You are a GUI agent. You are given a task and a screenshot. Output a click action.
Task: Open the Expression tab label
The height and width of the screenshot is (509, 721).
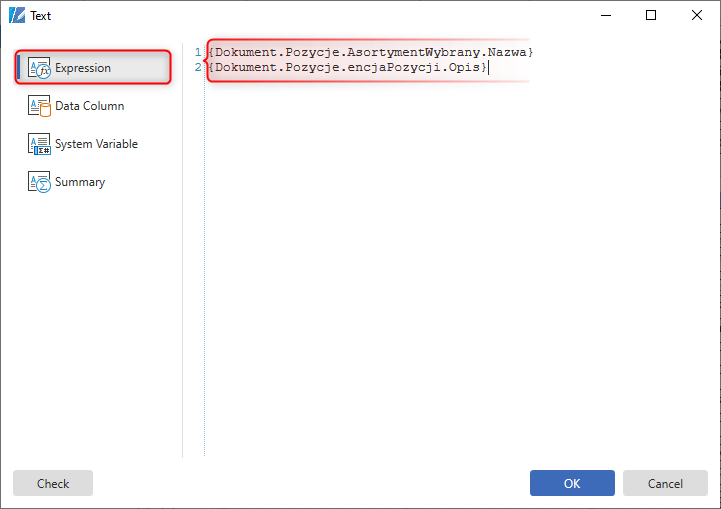pos(83,68)
